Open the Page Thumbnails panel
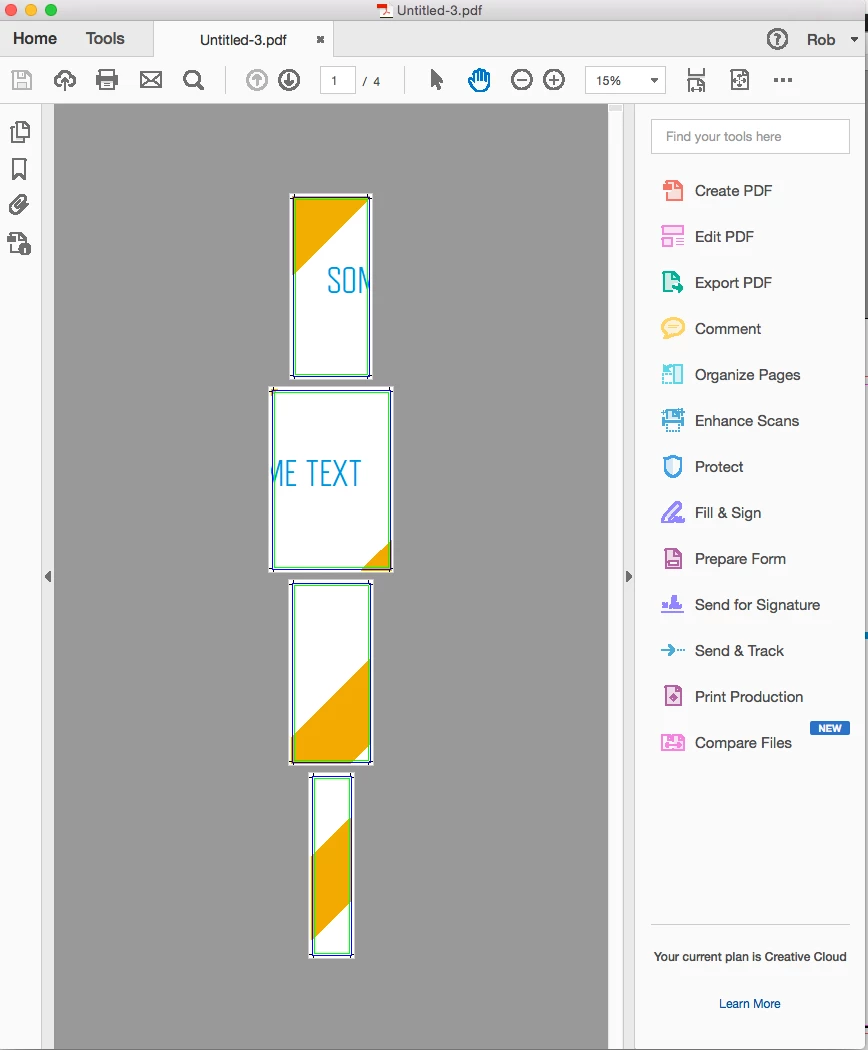This screenshot has width=868, height=1050. (x=20, y=132)
